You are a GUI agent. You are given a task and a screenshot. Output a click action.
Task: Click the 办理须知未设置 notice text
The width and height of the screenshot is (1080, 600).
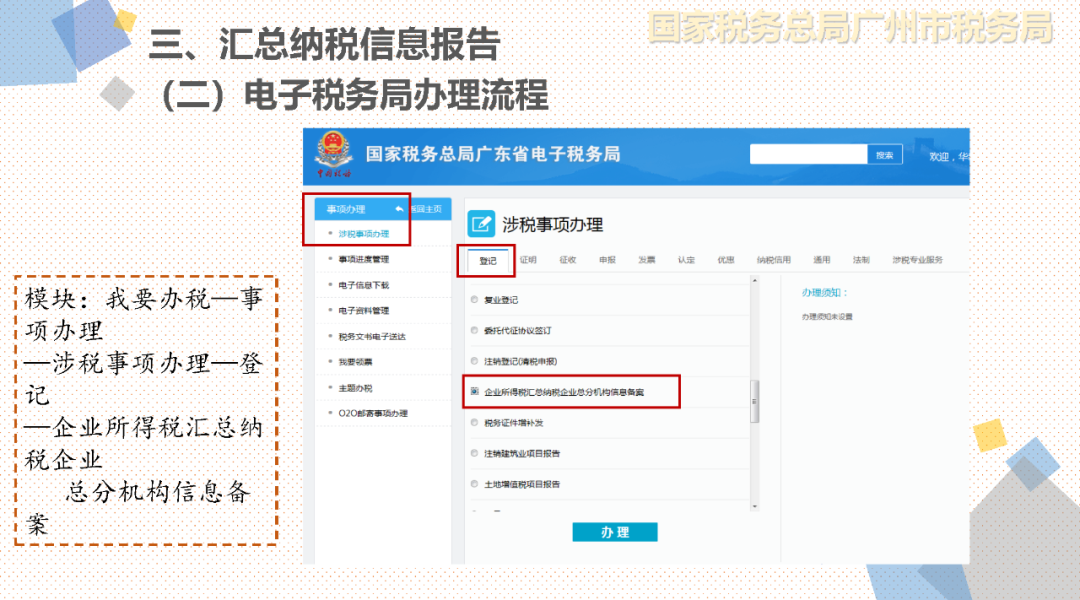pyautogui.click(x=827, y=317)
